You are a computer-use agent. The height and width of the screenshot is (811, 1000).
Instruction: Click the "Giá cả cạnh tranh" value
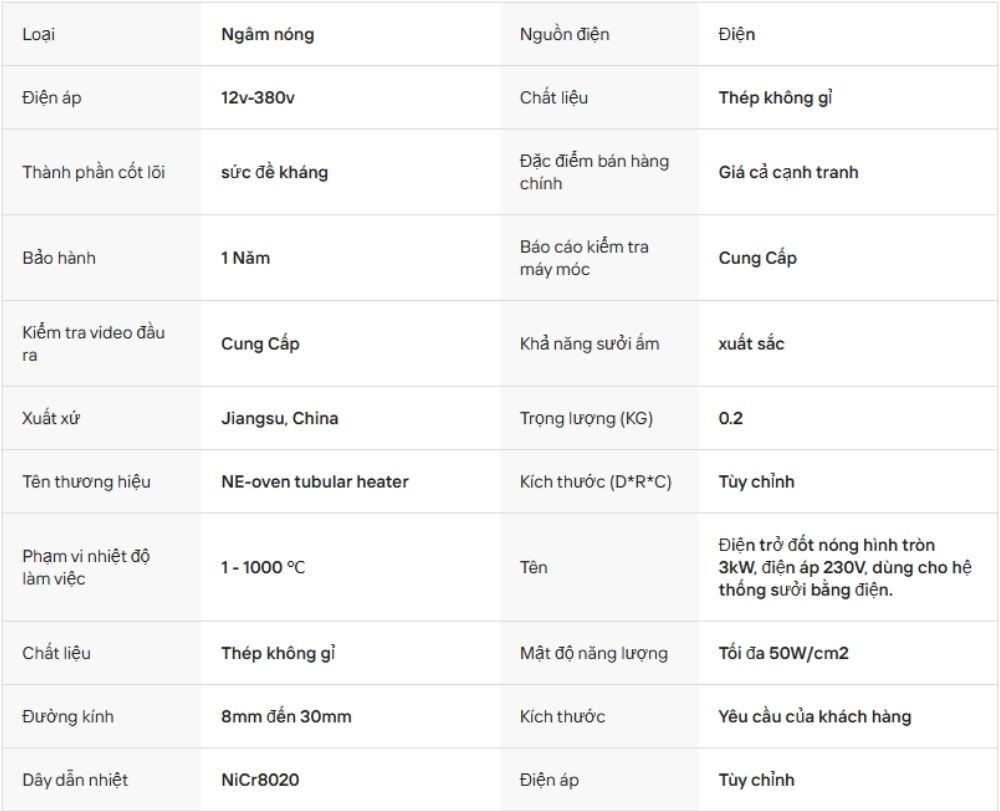[x=788, y=172]
